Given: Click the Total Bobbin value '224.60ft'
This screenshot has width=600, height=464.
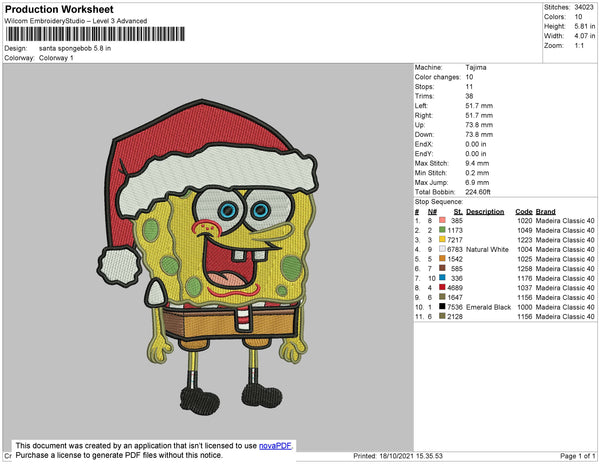Looking at the screenshot, I should coord(478,192).
